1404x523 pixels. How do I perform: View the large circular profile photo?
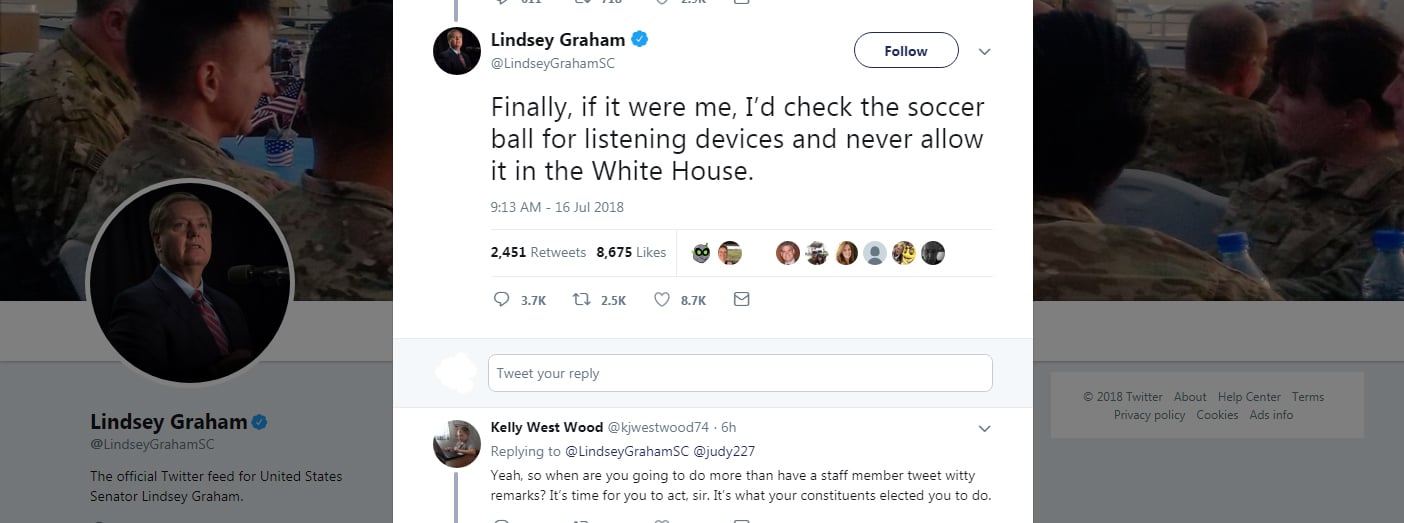pyautogui.click(x=190, y=283)
